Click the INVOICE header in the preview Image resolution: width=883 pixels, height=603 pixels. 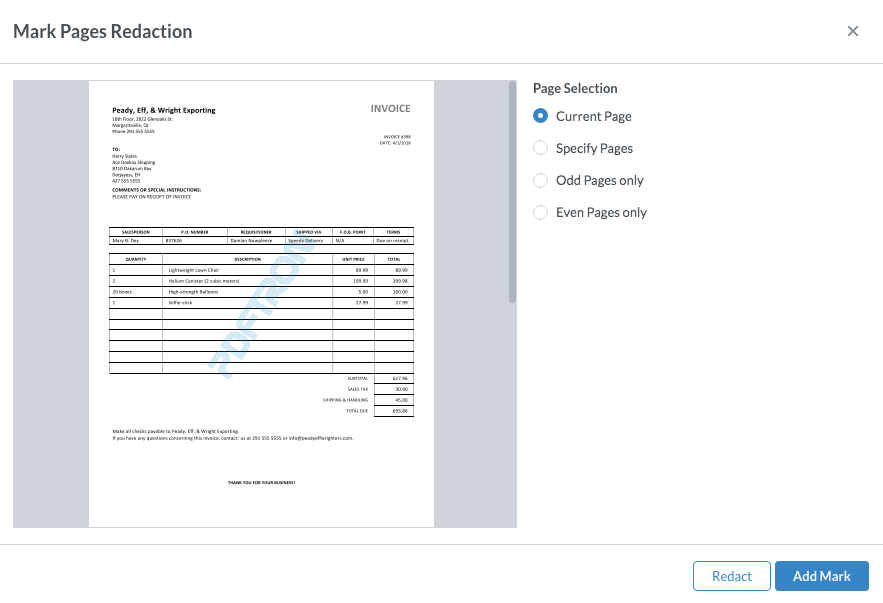click(390, 108)
